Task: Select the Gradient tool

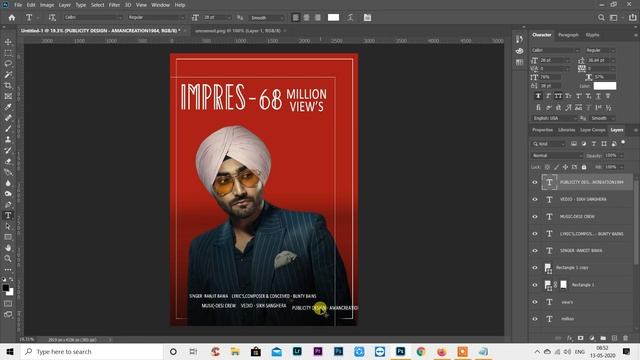Action: (8, 172)
